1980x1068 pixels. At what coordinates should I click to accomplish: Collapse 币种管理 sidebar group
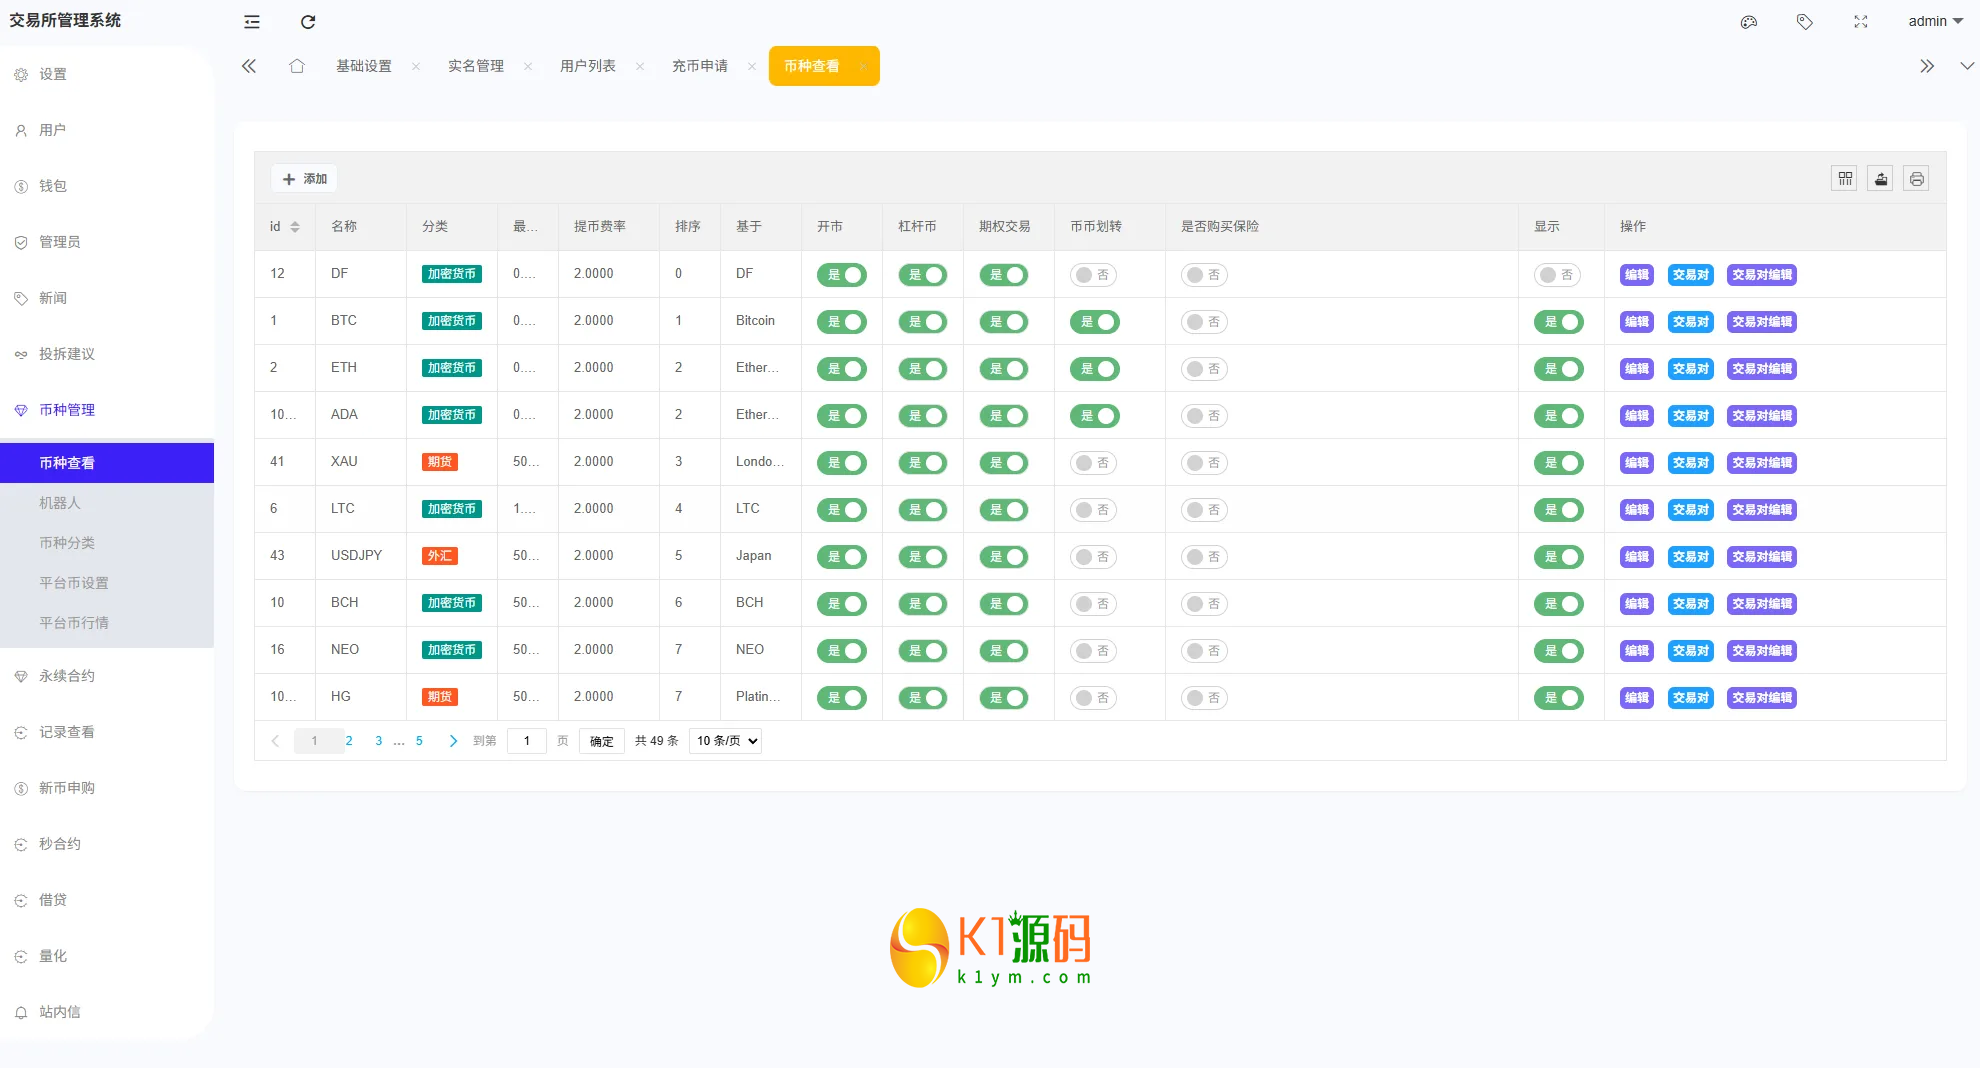[107, 410]
